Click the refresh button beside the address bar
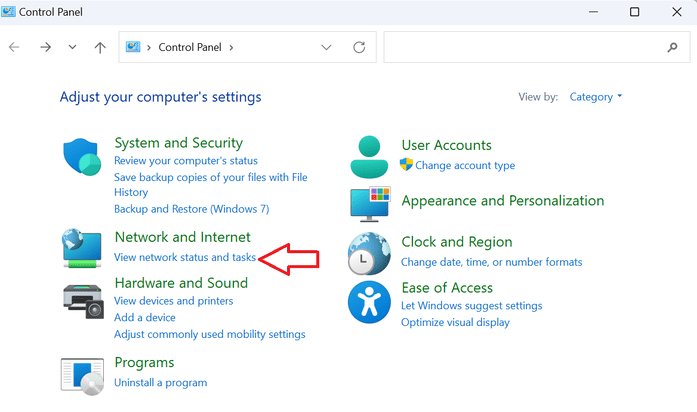 (359, 47)
